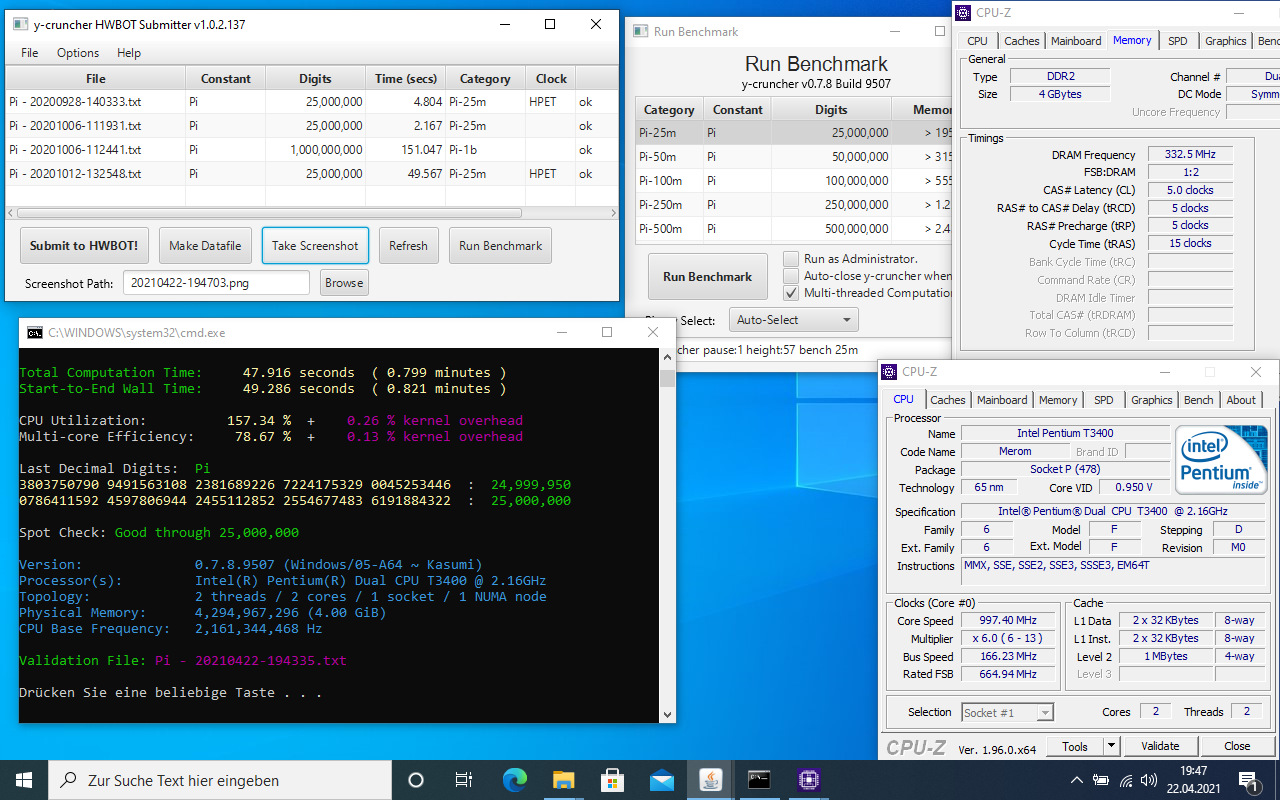This screenshot has height=800, width=1280.
Task: Open the Auto-Select dropdown
Action: 794,320
